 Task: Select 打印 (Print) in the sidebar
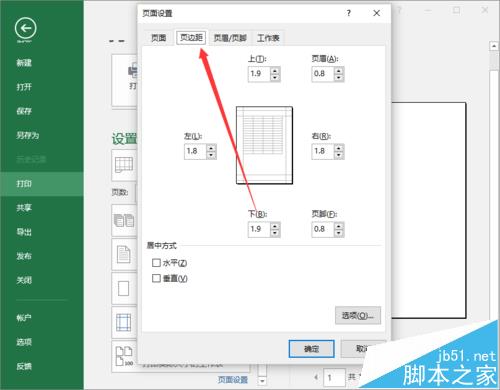click(x=42, y=184)
